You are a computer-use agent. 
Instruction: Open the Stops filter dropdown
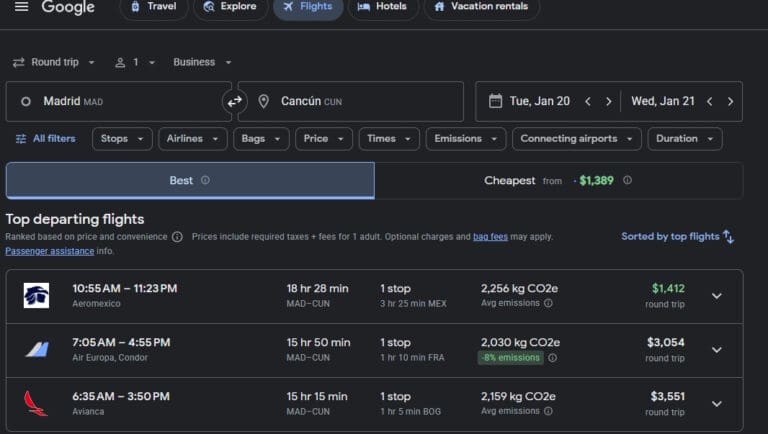[124, 139]
